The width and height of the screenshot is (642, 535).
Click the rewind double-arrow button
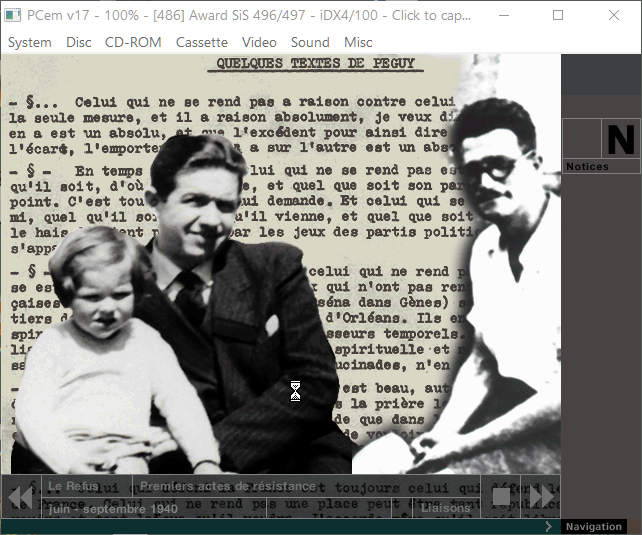[x=20, y=496]
